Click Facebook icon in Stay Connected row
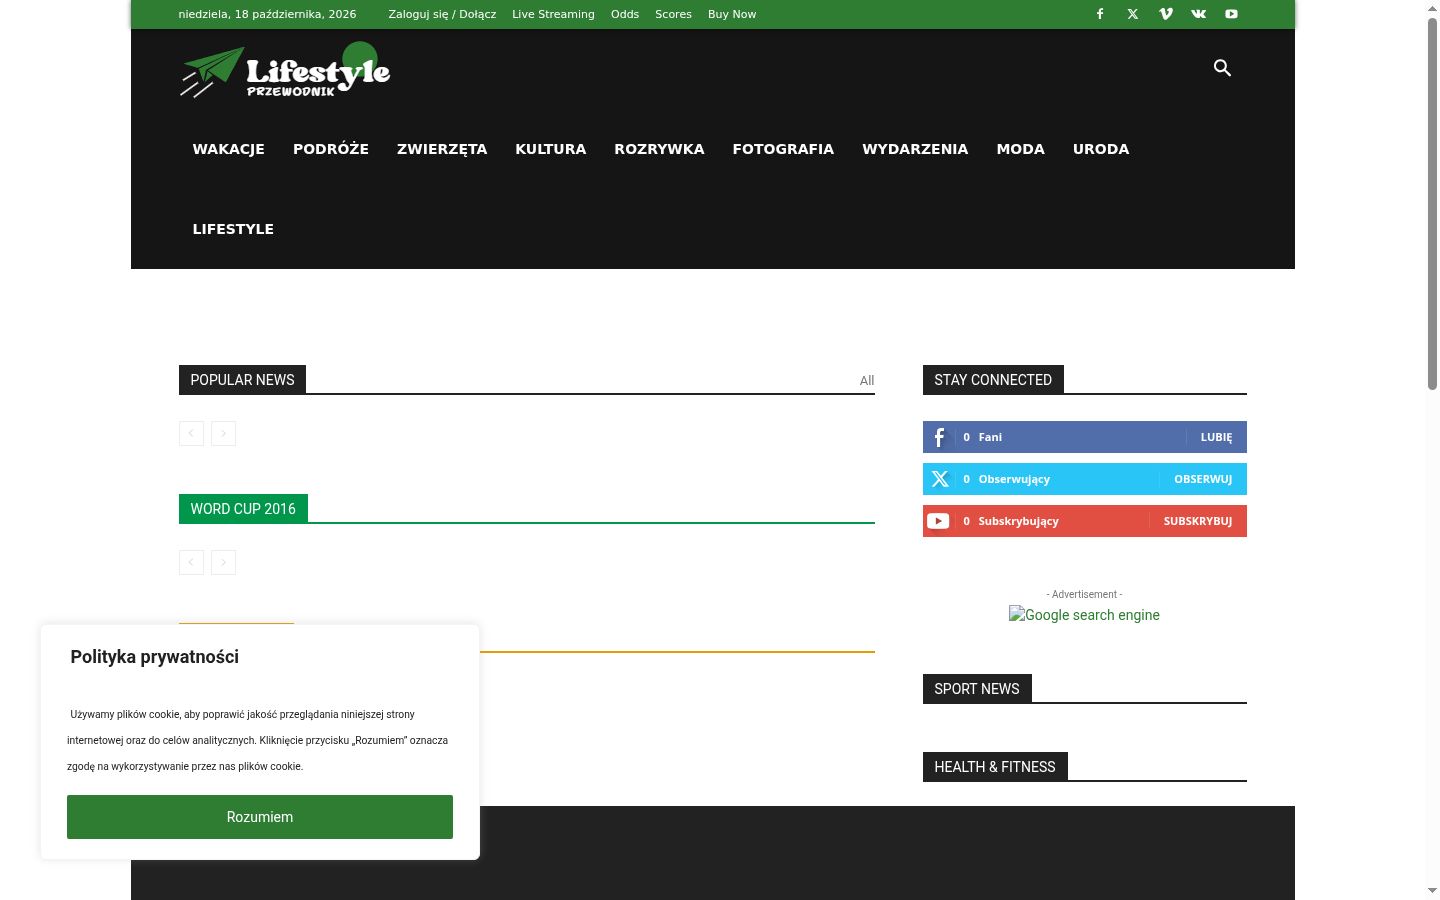The width and height of the screenshot is (1440, 900). (939, 437)
